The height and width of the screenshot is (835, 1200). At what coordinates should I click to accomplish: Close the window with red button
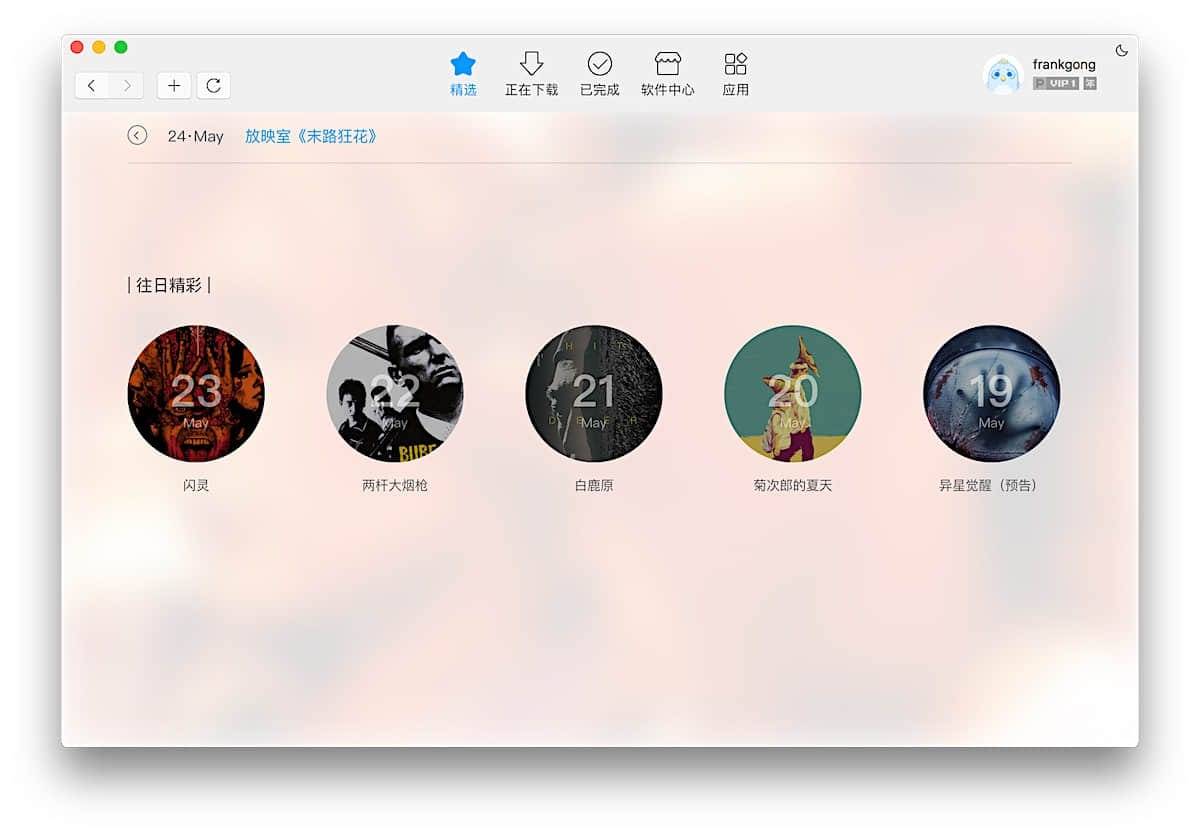77,47
